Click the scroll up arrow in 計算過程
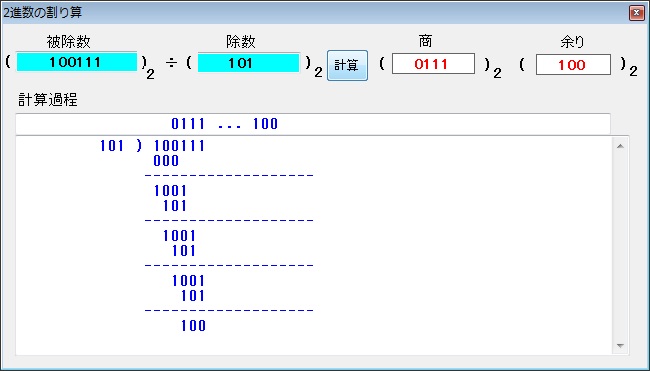650x371 pixels. [620, 146]
